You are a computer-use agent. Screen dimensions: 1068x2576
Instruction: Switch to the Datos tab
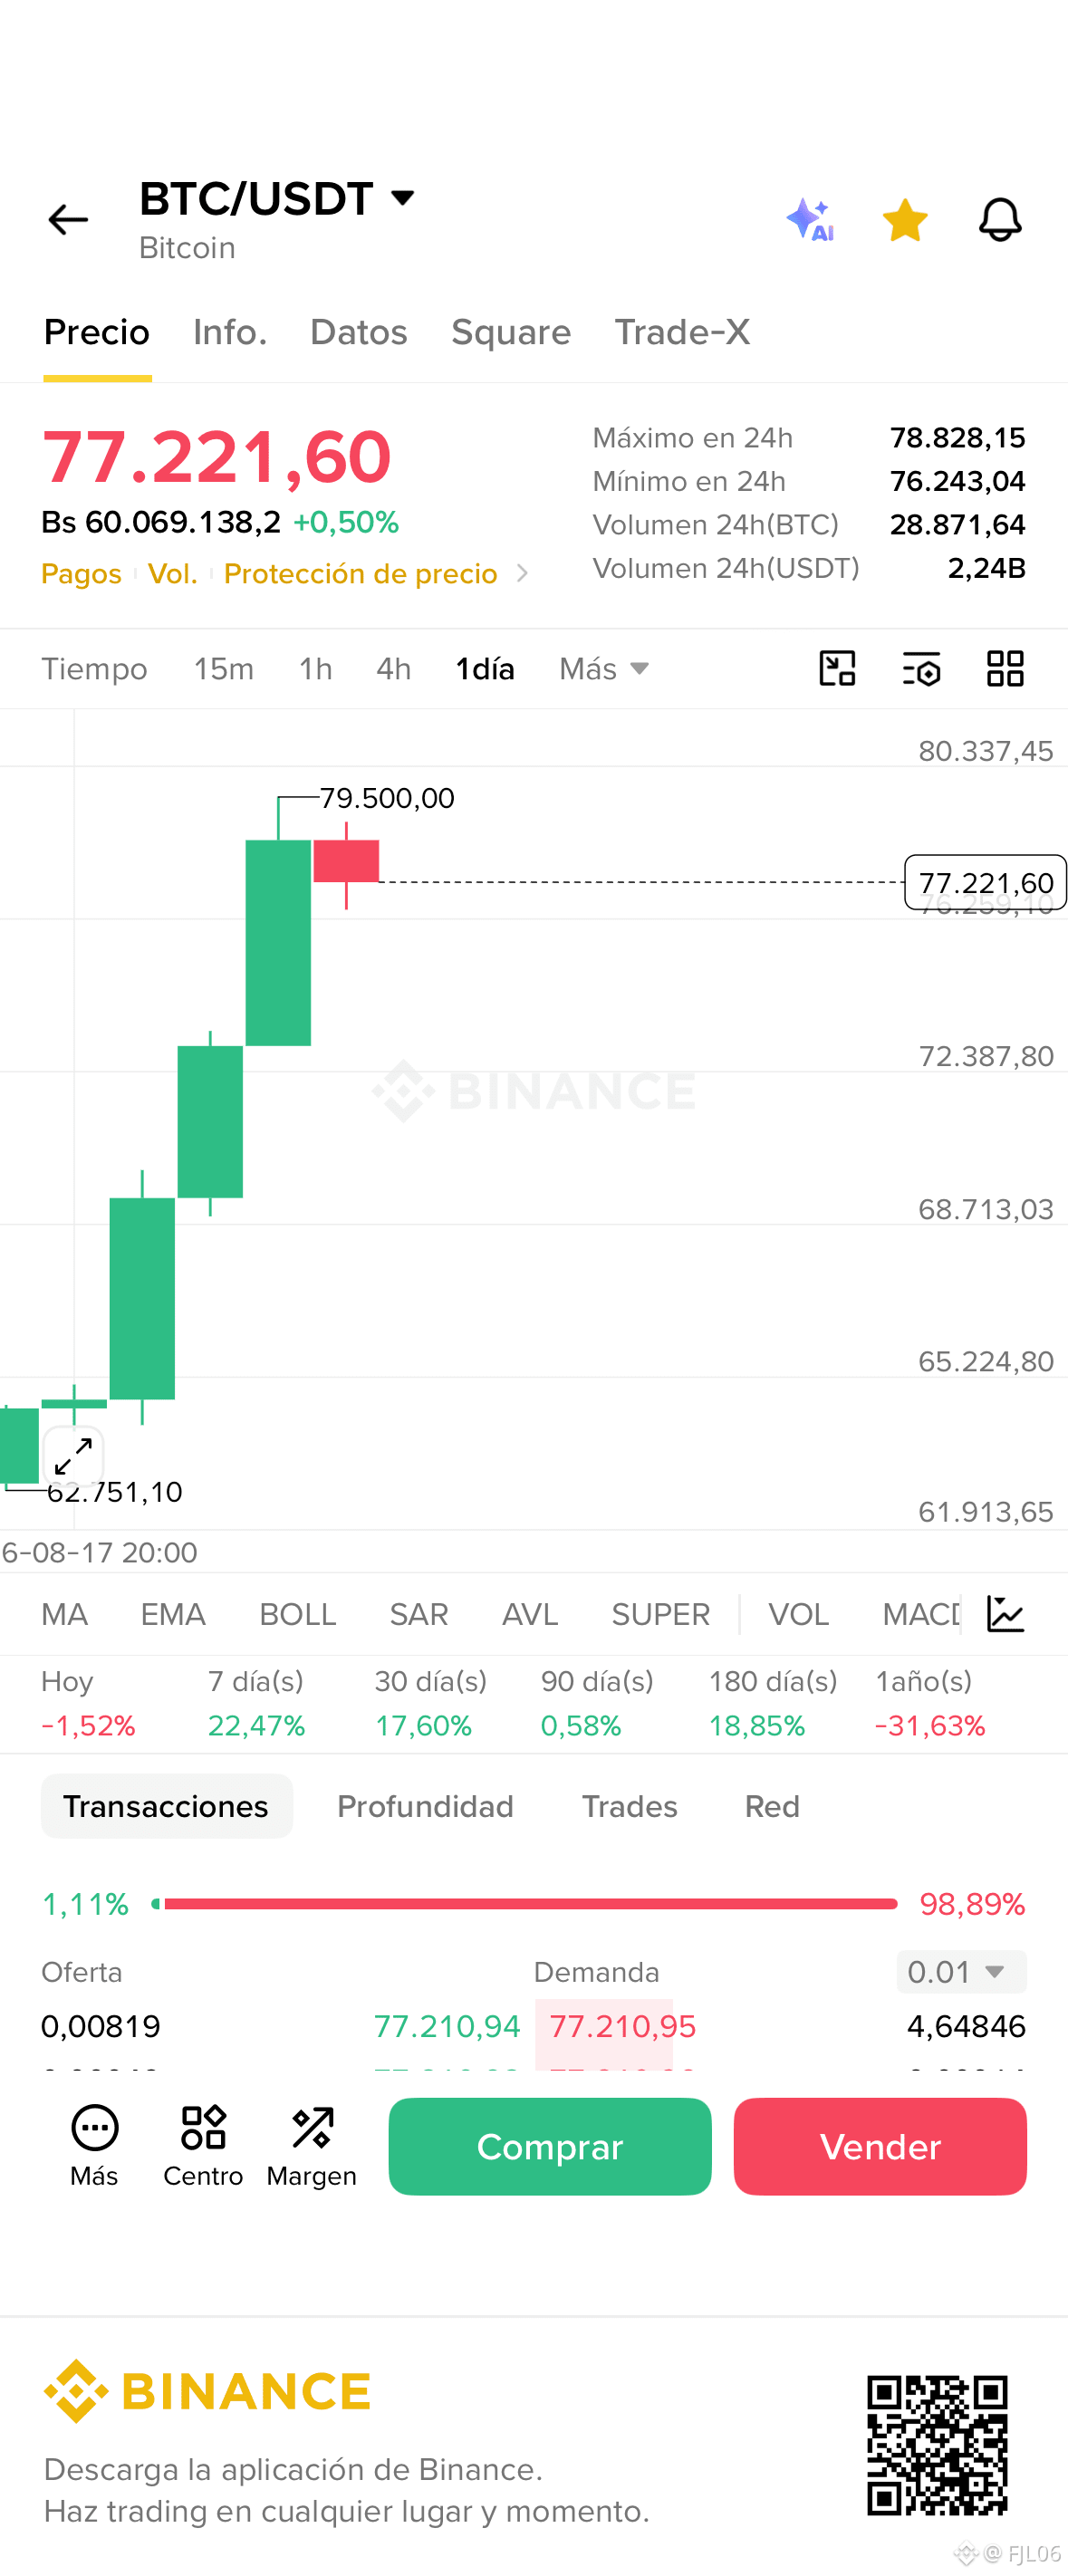(359, 332)
